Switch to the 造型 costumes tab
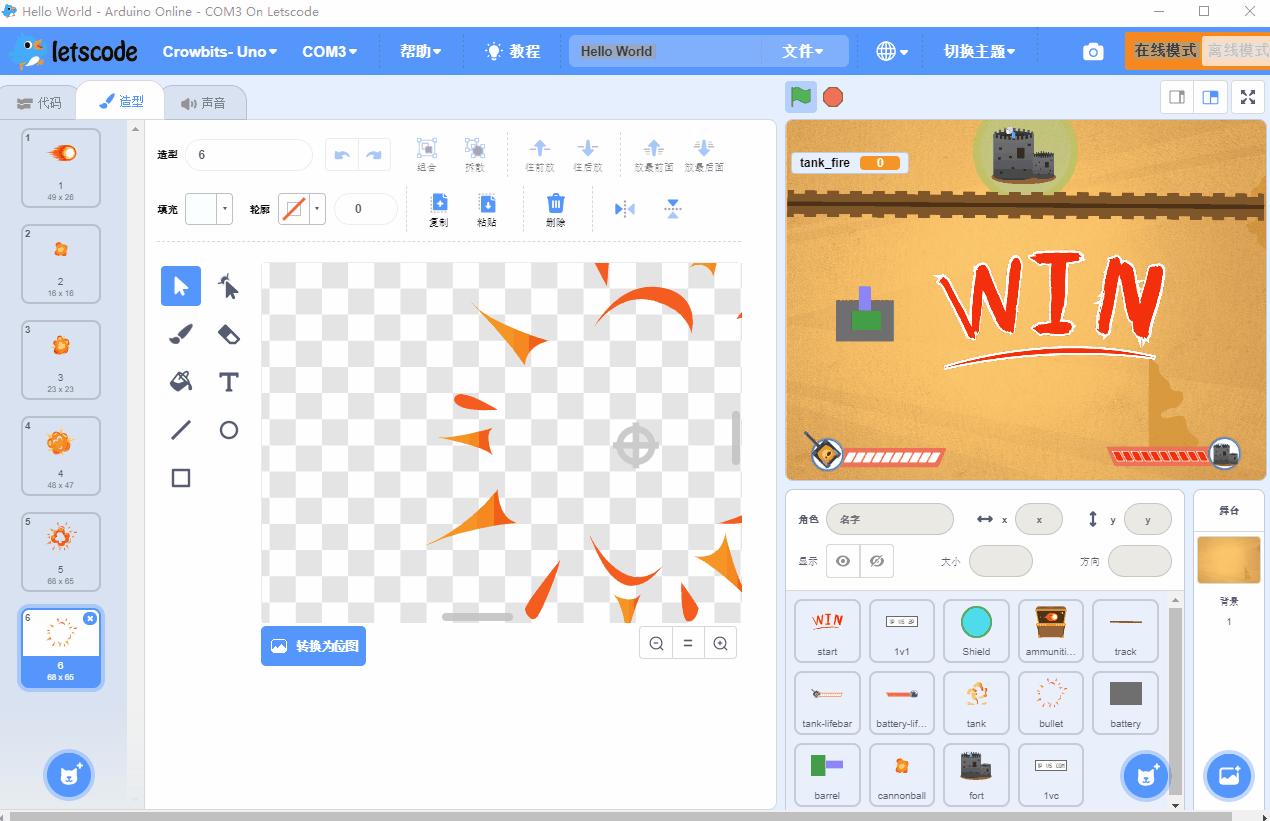Image resolution: width=1270 pixels, height=821 pixels. pos(121,102)
